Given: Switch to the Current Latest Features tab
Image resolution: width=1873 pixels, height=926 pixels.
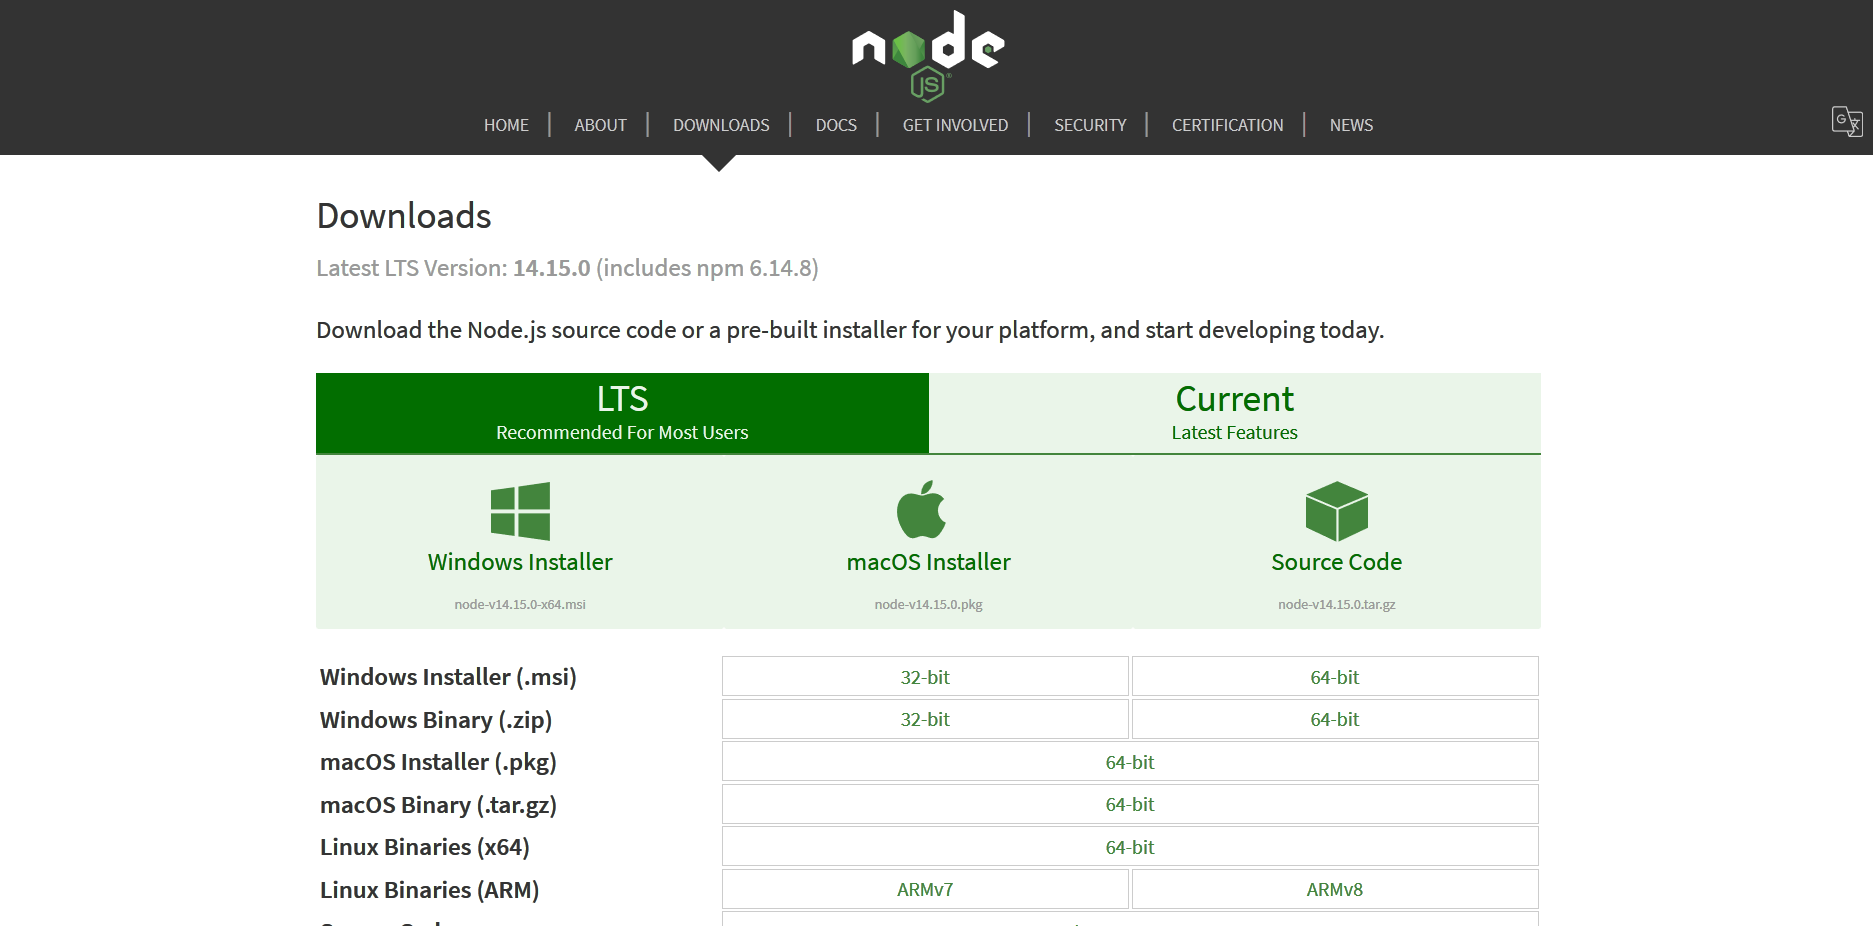Looking at the screenshot, I should [x=1235, y=413].
